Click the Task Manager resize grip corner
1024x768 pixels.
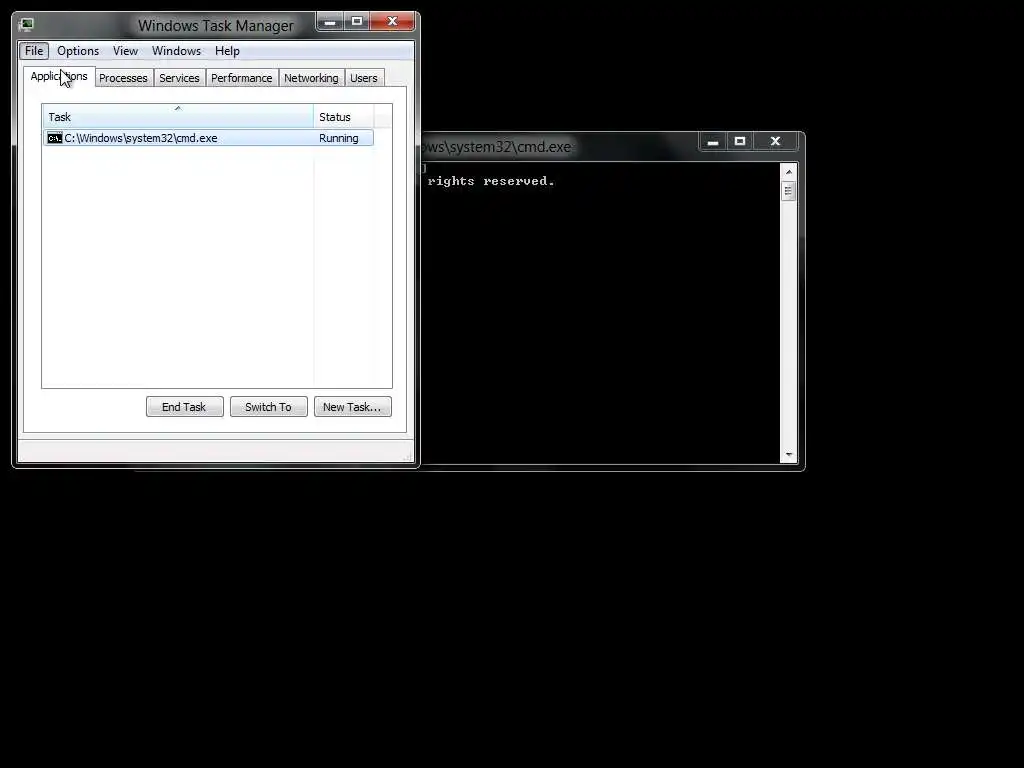pos(409,456)
